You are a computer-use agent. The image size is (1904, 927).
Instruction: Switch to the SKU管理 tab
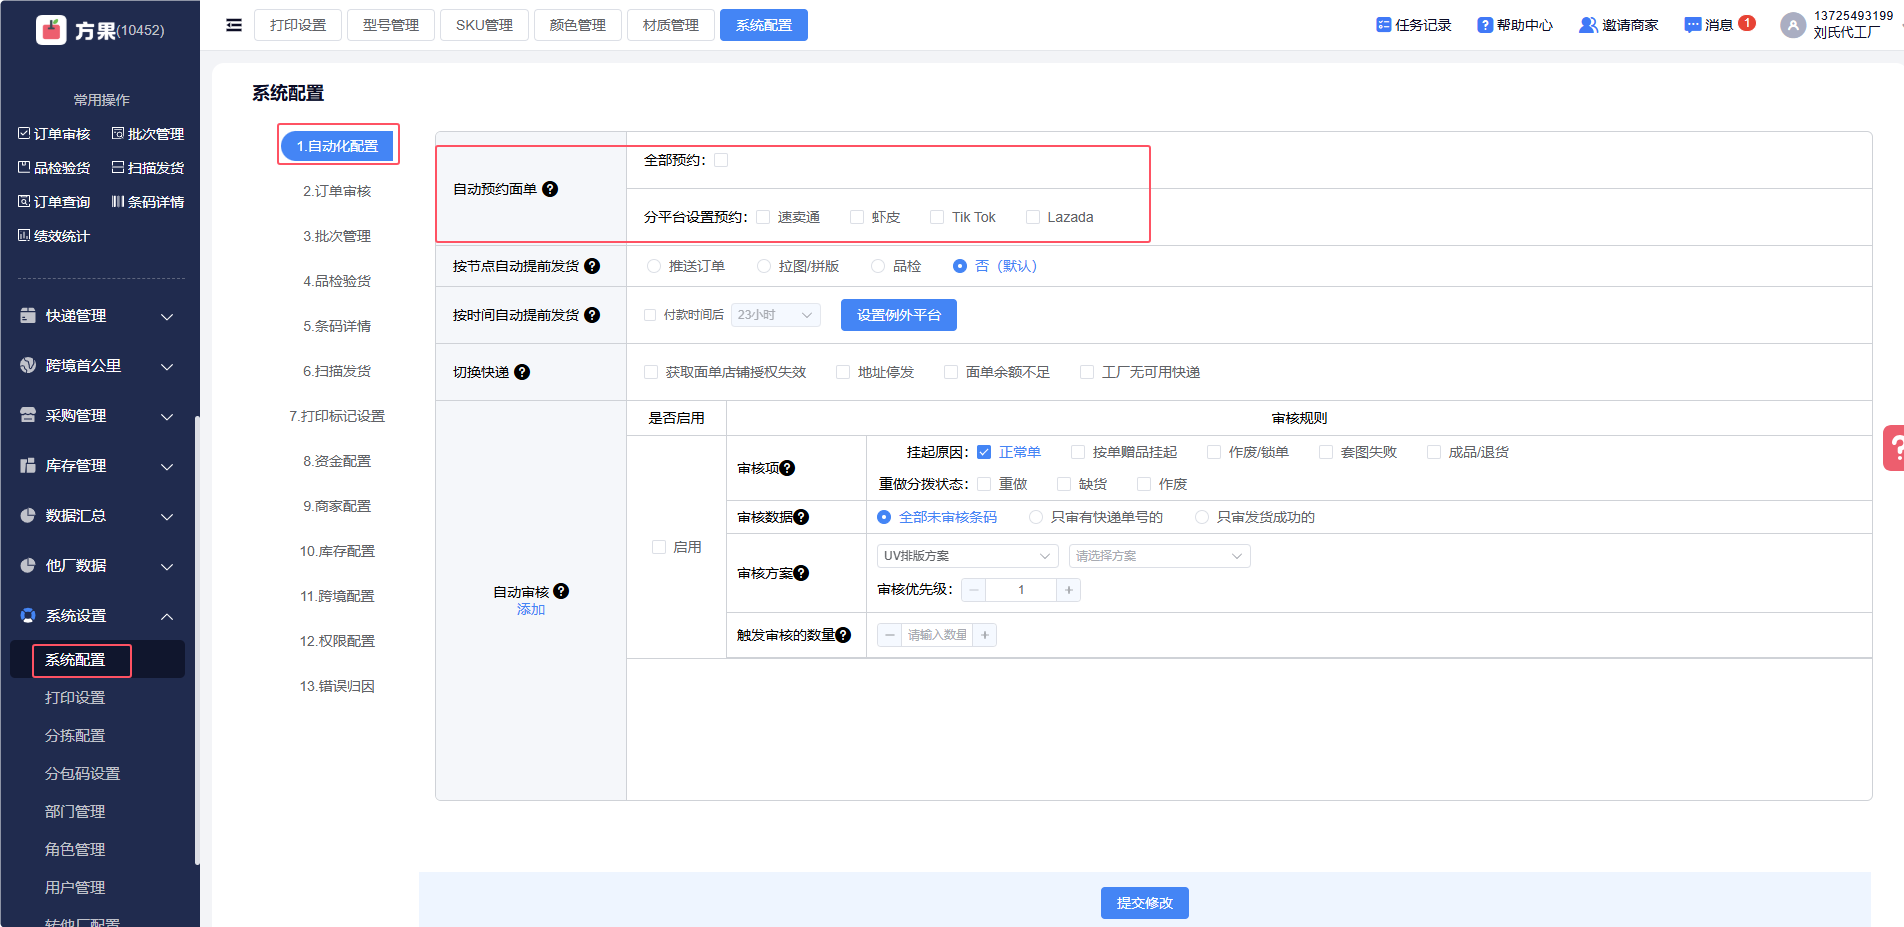tap(484, 25)
